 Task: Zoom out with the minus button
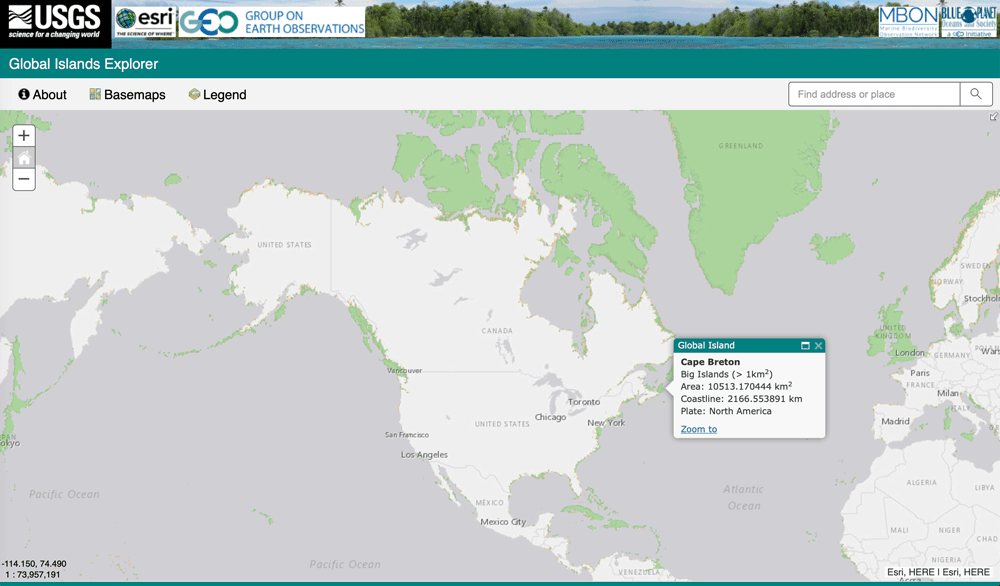coord(23,179)
